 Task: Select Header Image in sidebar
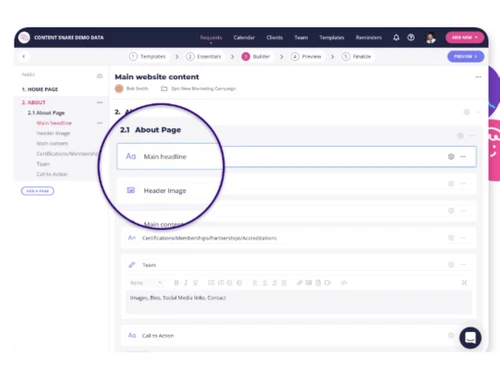(x=53, y=133)
